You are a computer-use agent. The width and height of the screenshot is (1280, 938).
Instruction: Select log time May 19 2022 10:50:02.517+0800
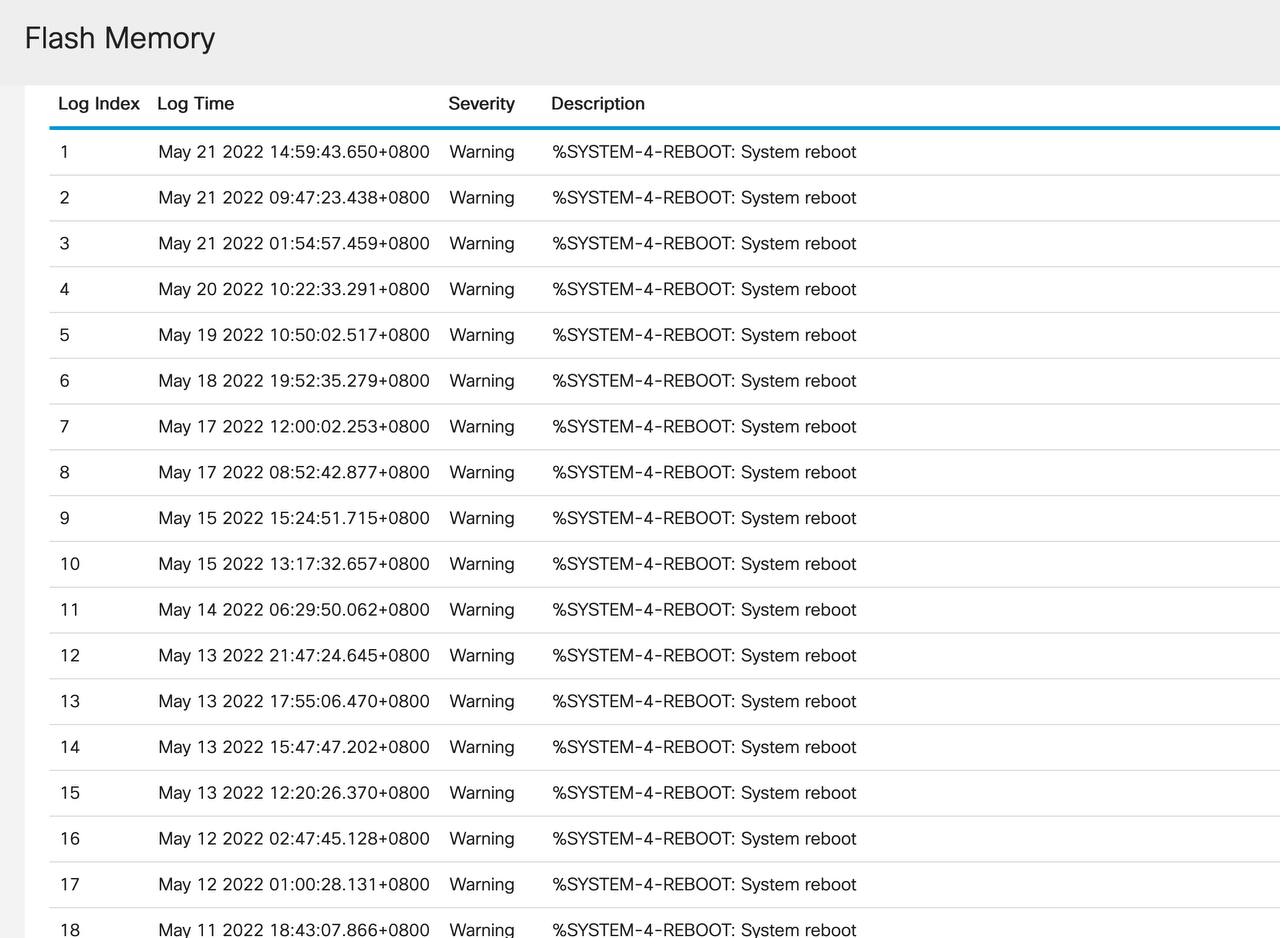[294, 335]
